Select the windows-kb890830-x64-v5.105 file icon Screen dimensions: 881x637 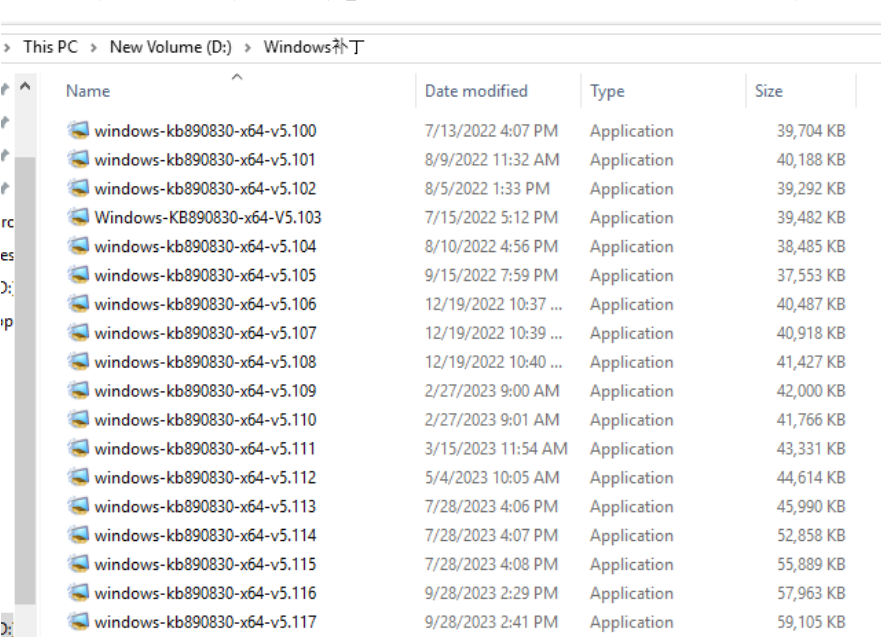coord(78,275)
